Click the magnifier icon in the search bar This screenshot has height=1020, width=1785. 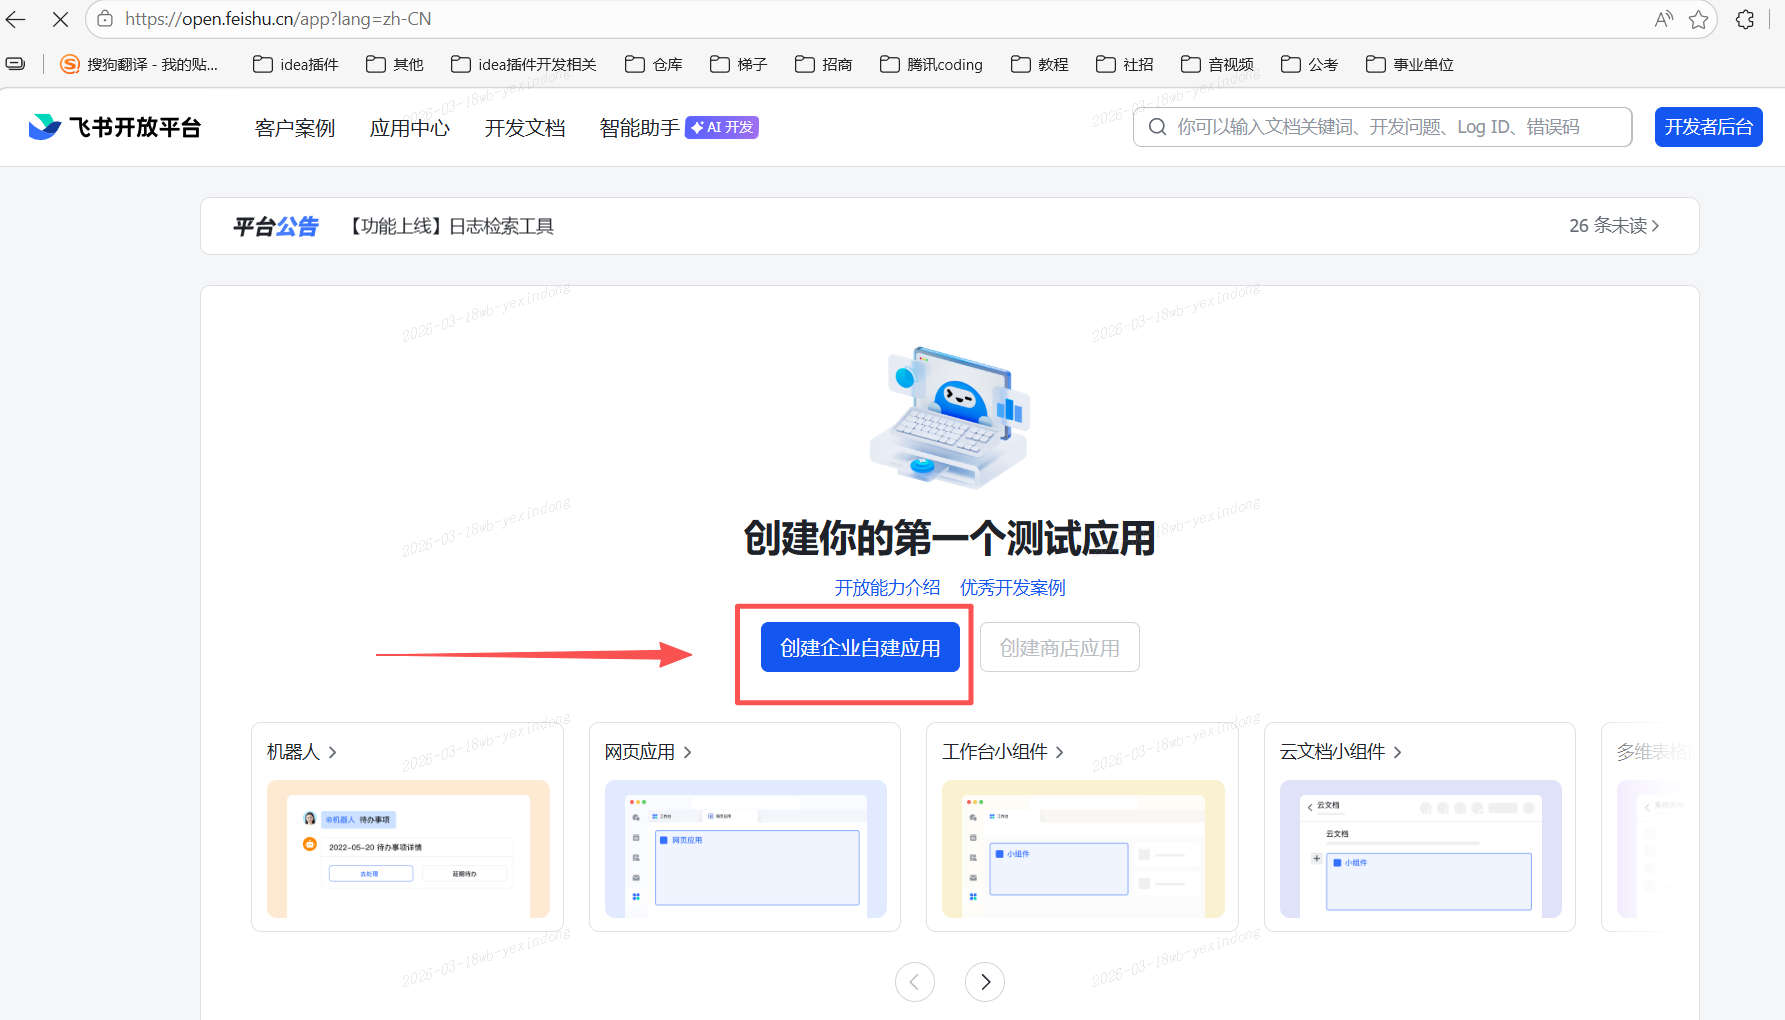click(1157, 126)
